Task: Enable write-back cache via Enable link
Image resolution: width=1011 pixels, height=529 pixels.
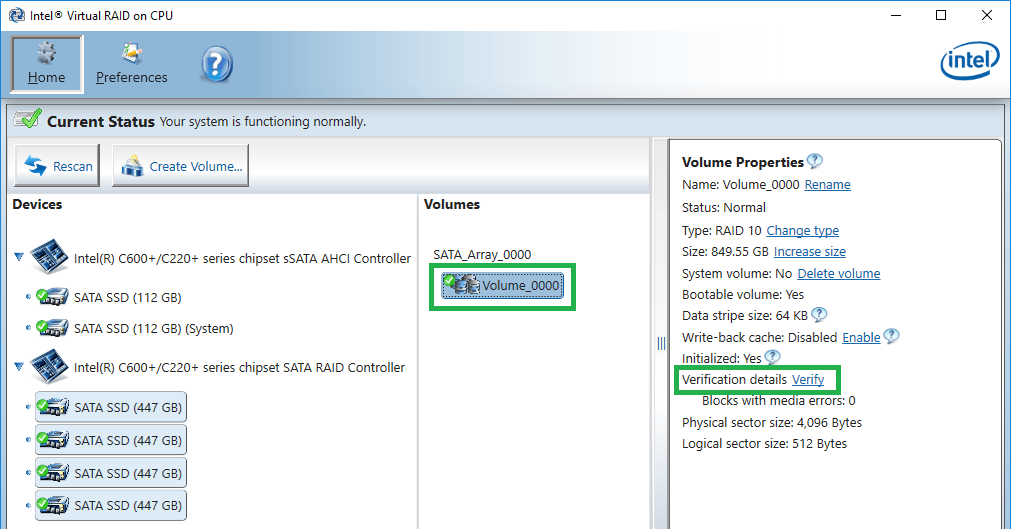Action: [861, 338]
